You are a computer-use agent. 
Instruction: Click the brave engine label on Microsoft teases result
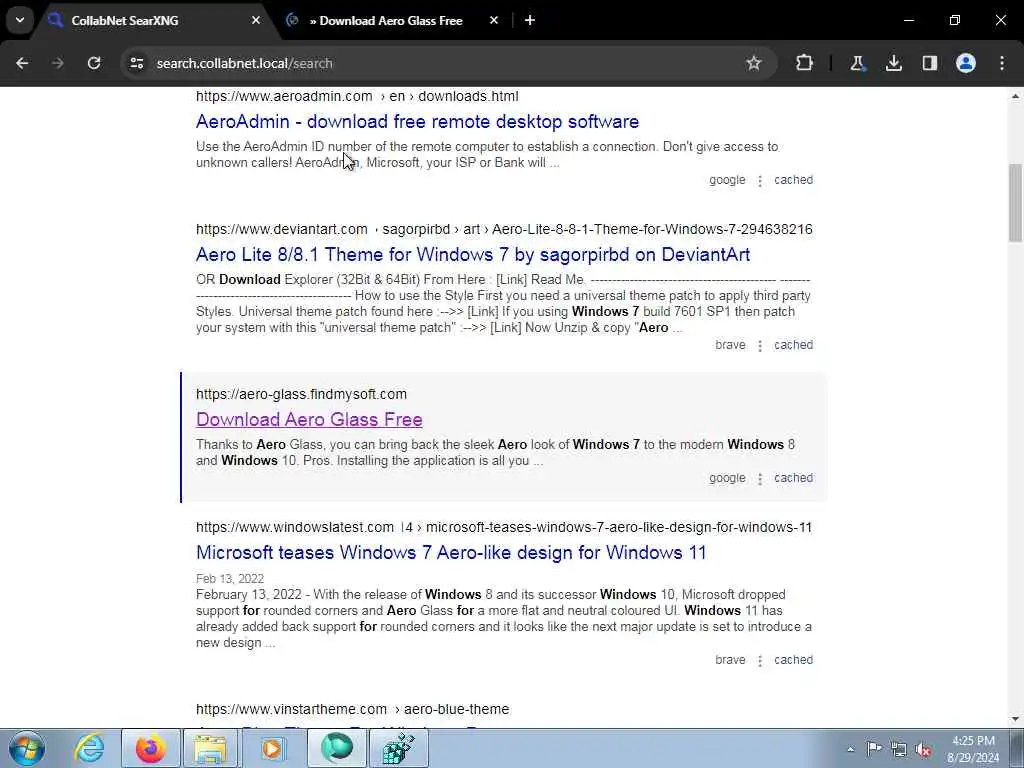(x=730, y=660)
